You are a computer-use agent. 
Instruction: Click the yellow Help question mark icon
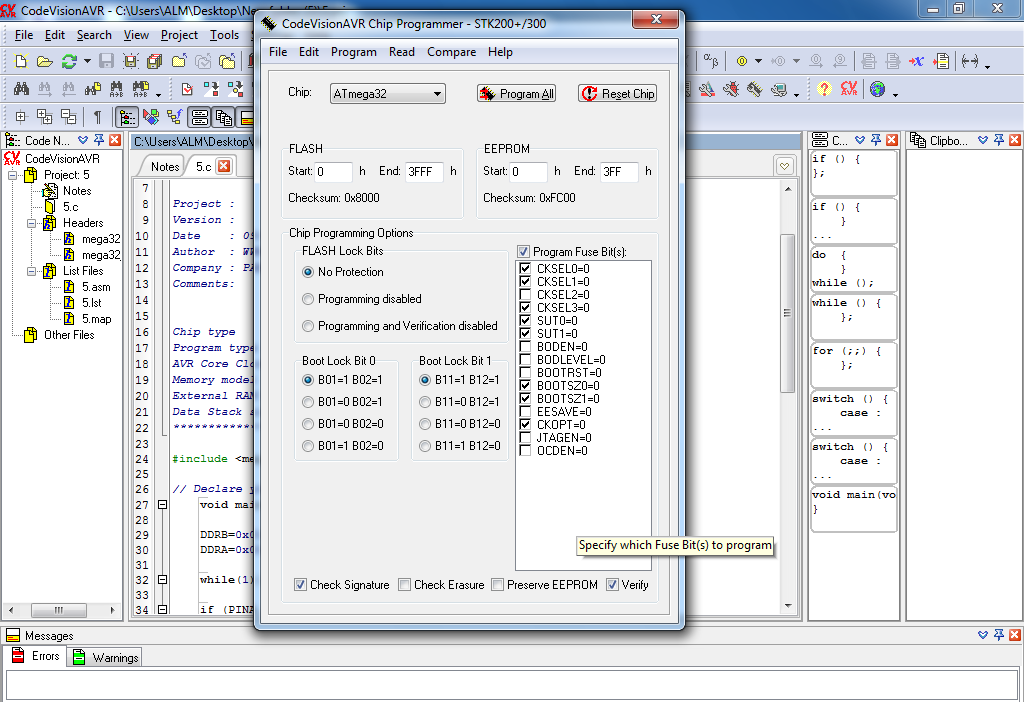(824, 89)
